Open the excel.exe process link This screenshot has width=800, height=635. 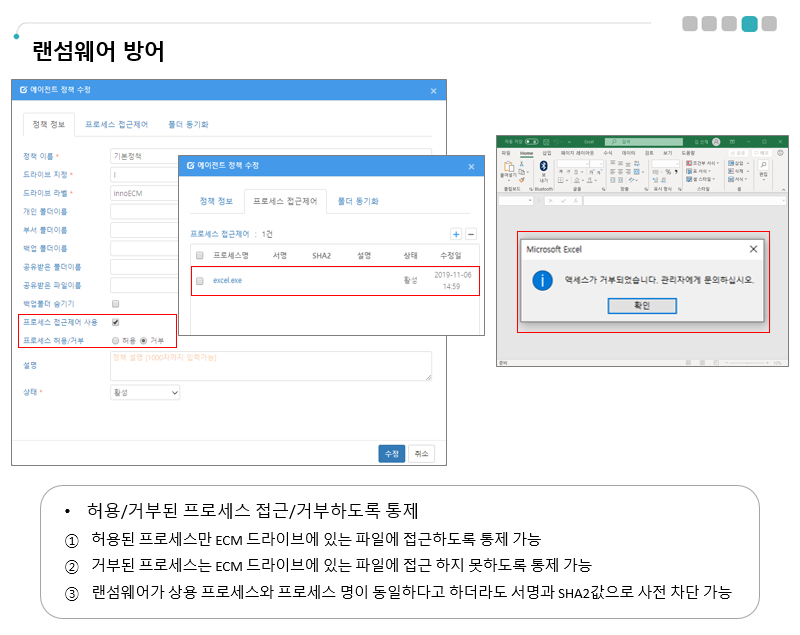[x=227, y=281]
